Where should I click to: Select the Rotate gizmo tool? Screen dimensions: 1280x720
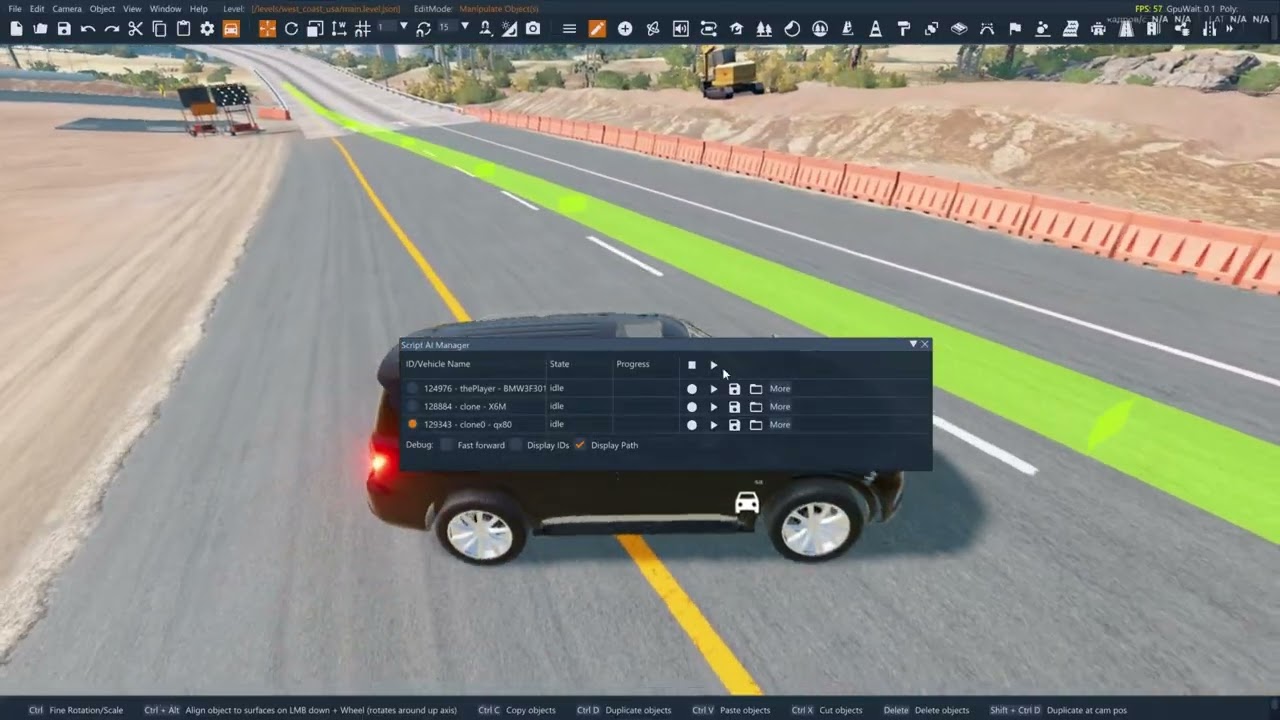pos(291,29)
